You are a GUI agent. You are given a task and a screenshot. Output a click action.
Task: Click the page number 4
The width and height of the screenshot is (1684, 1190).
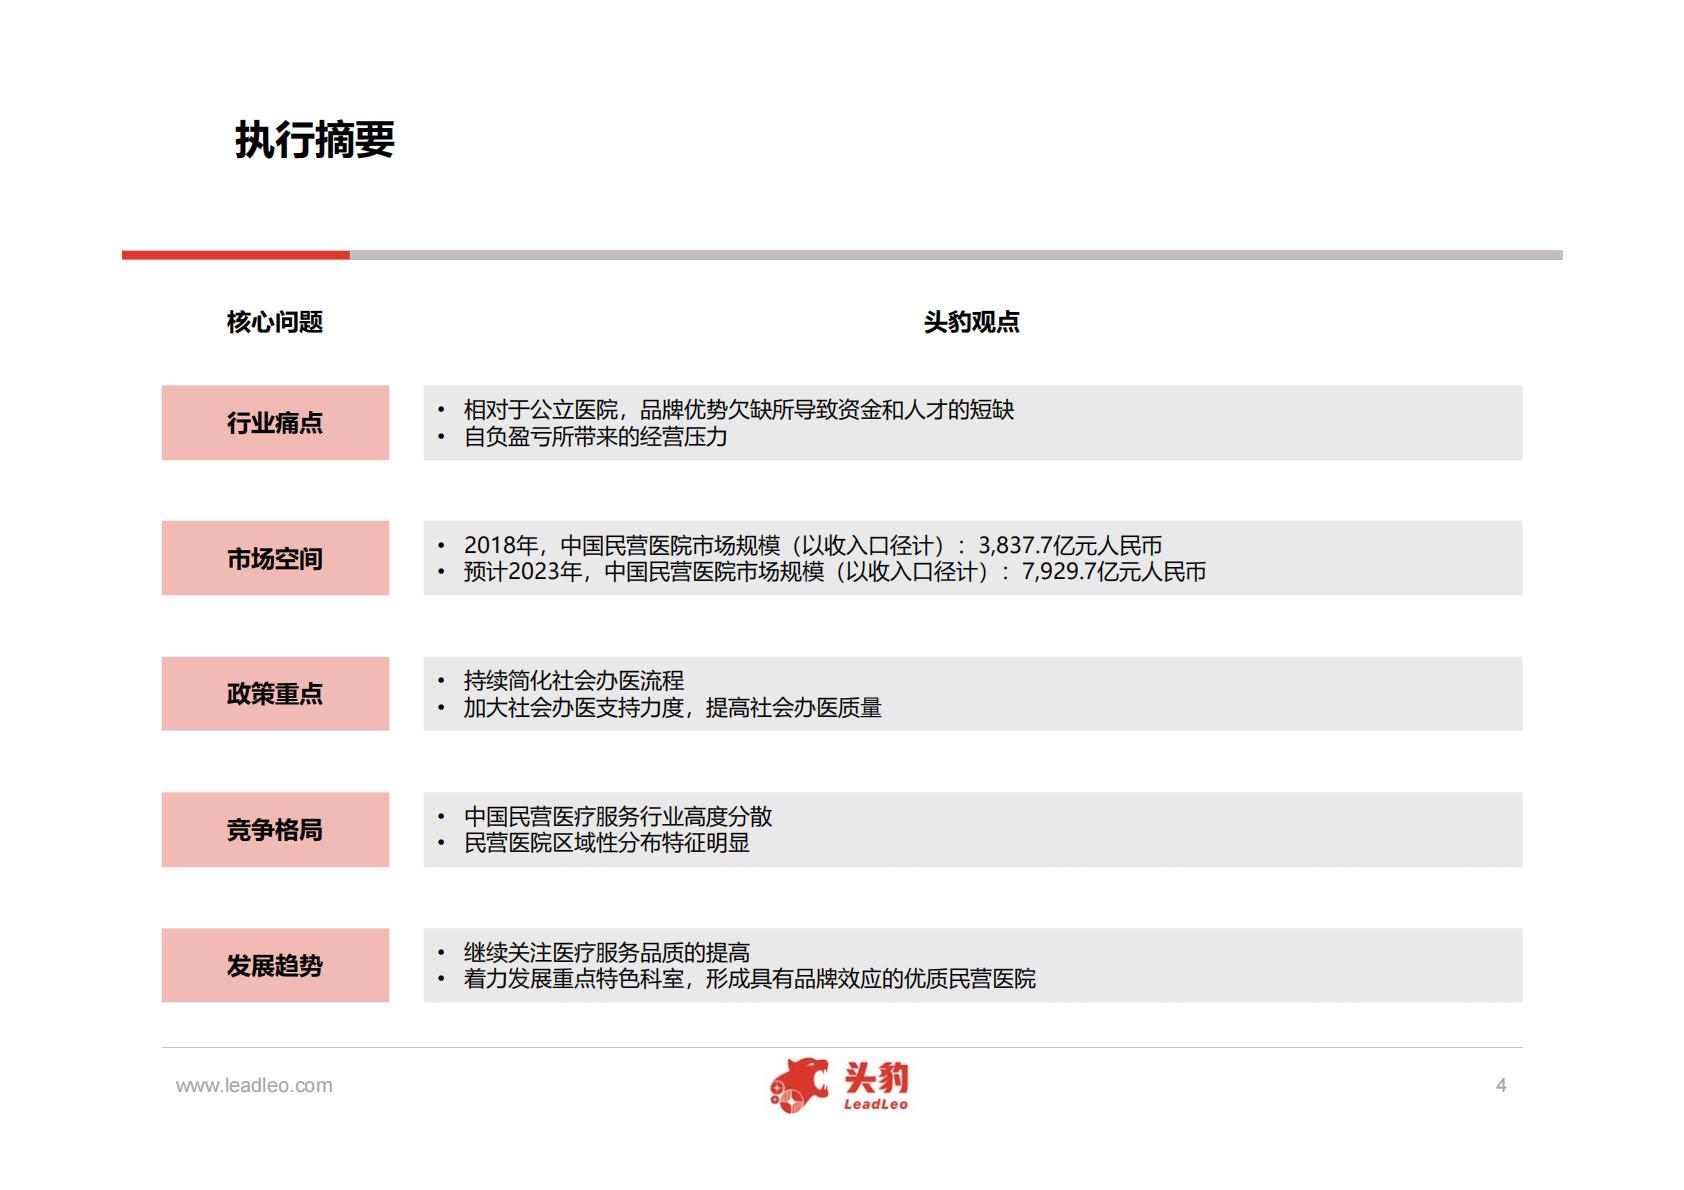[x=1501, y=1085]
